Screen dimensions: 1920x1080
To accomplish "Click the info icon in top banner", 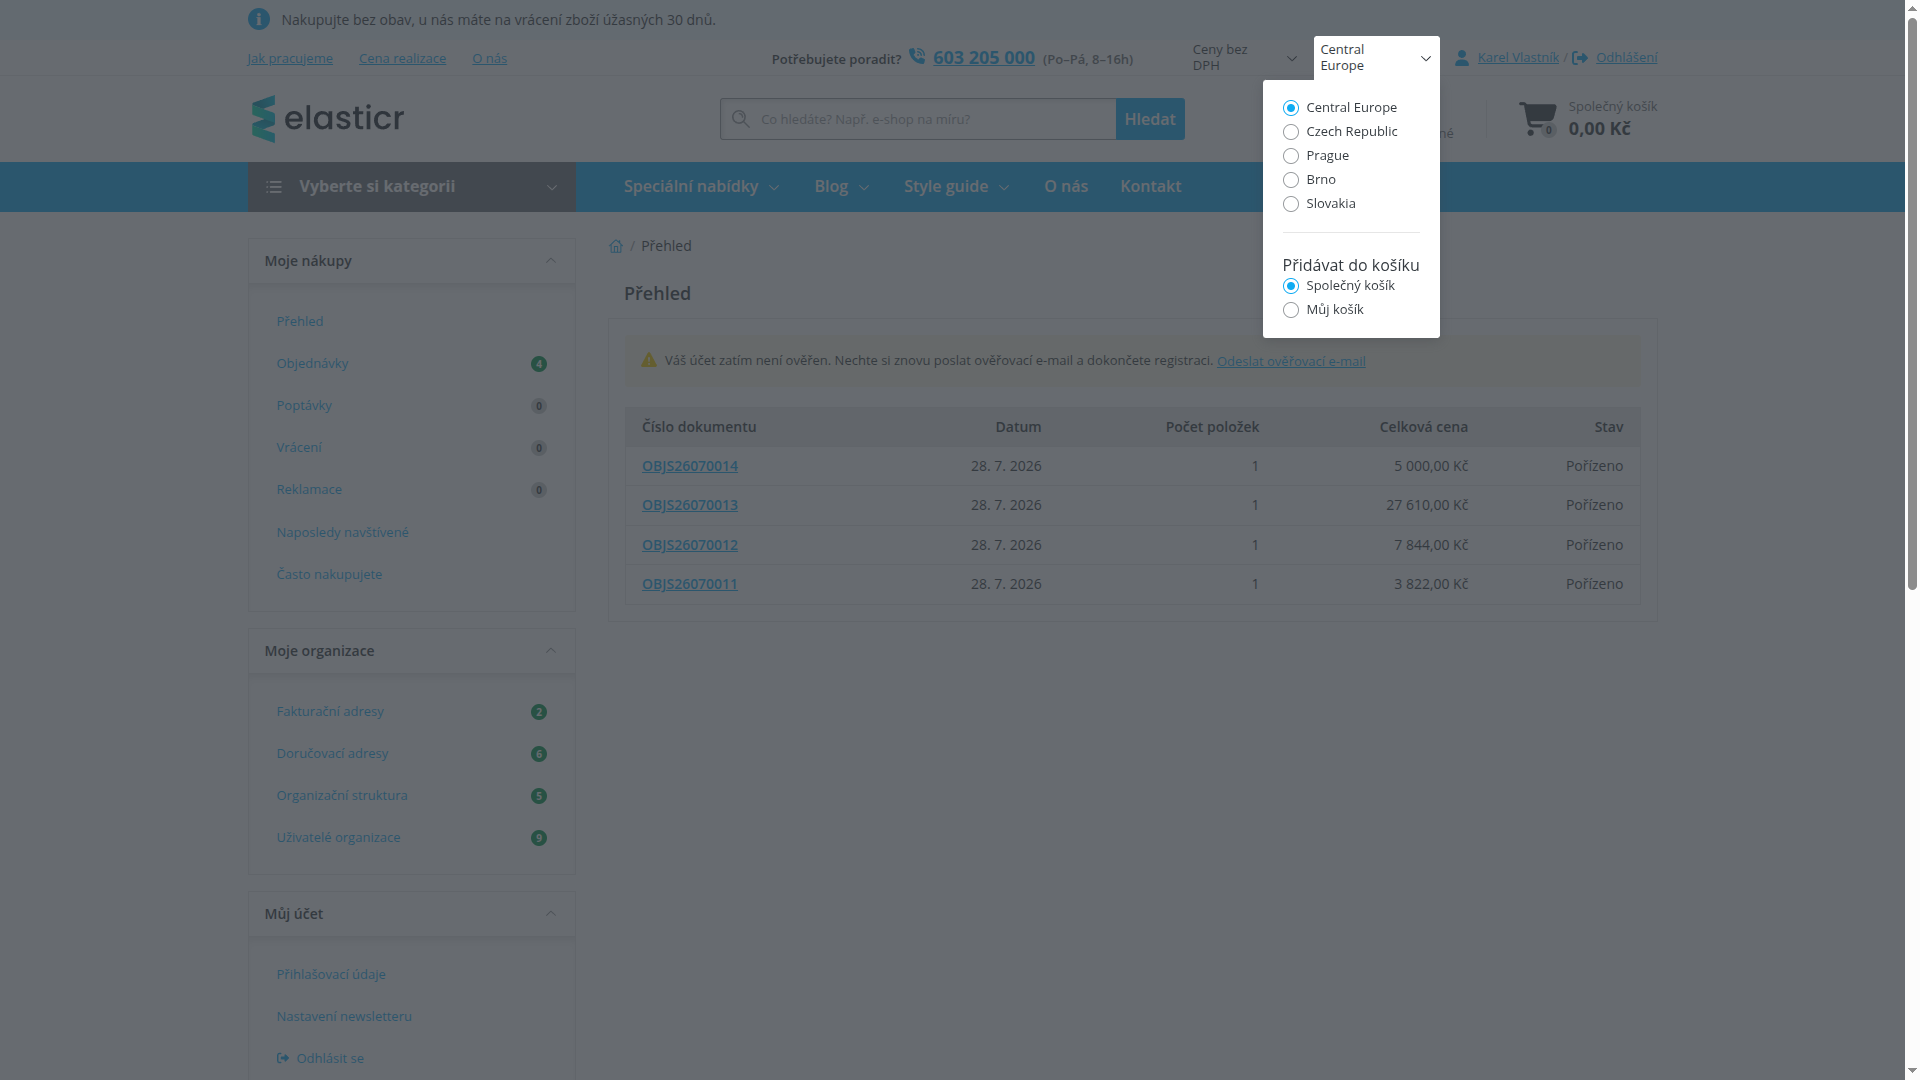I will pos(259,19).
